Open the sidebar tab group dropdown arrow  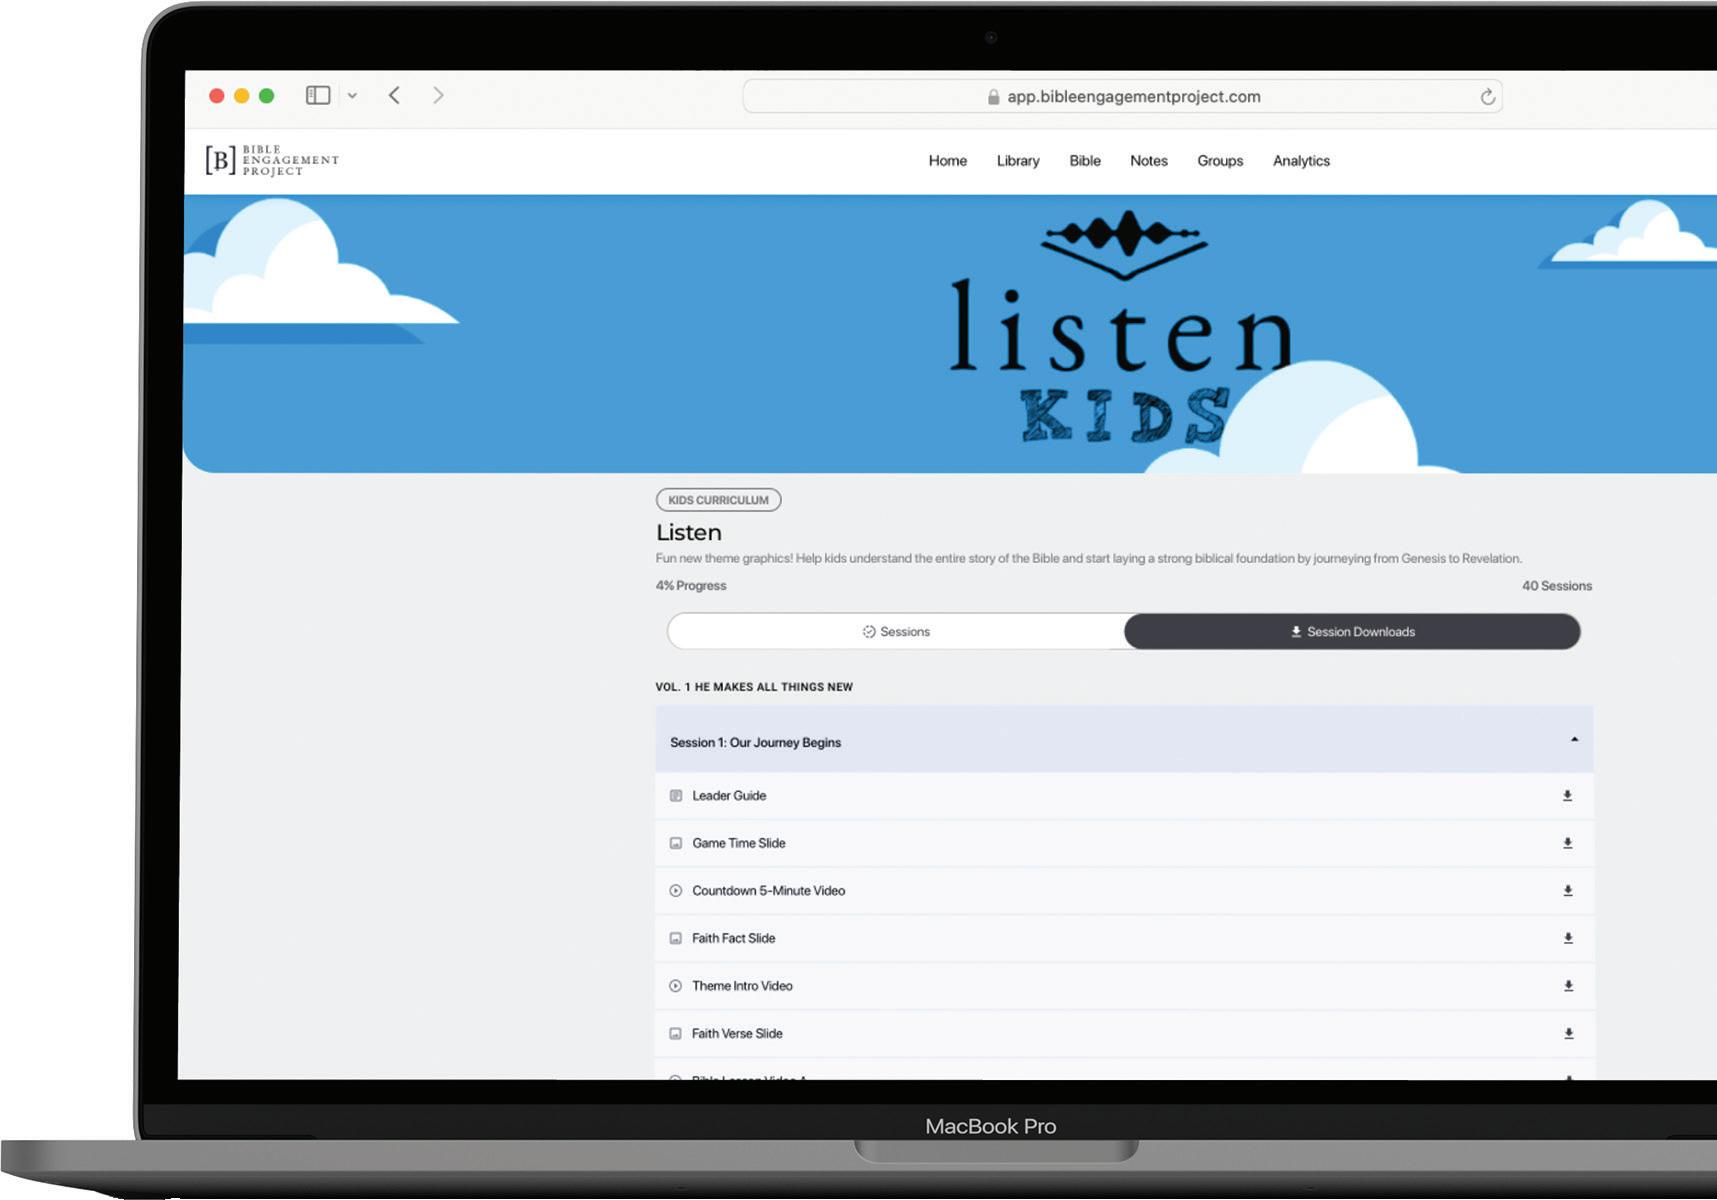(x=352, y=96)
